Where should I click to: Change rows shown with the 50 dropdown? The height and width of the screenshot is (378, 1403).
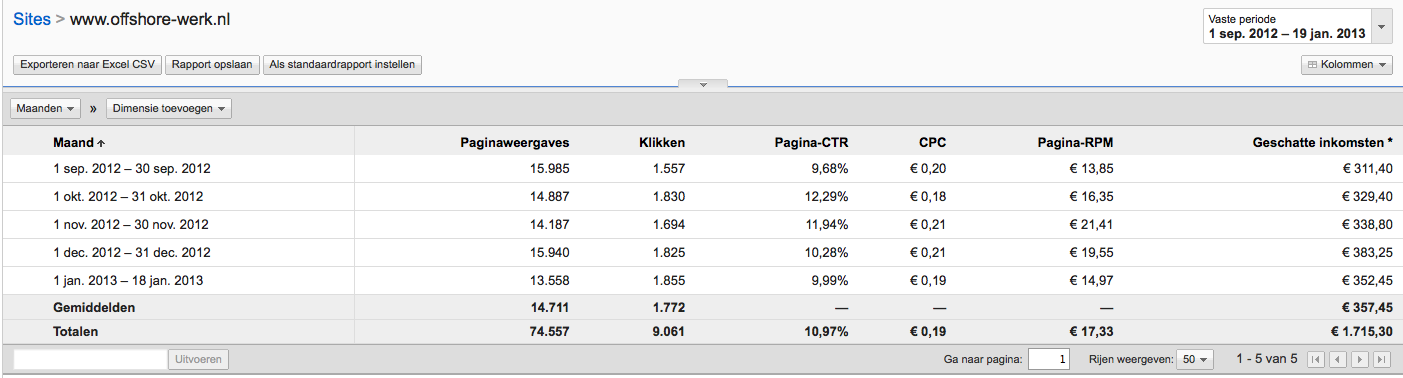pyautogui.click(x=1195, y=359)
